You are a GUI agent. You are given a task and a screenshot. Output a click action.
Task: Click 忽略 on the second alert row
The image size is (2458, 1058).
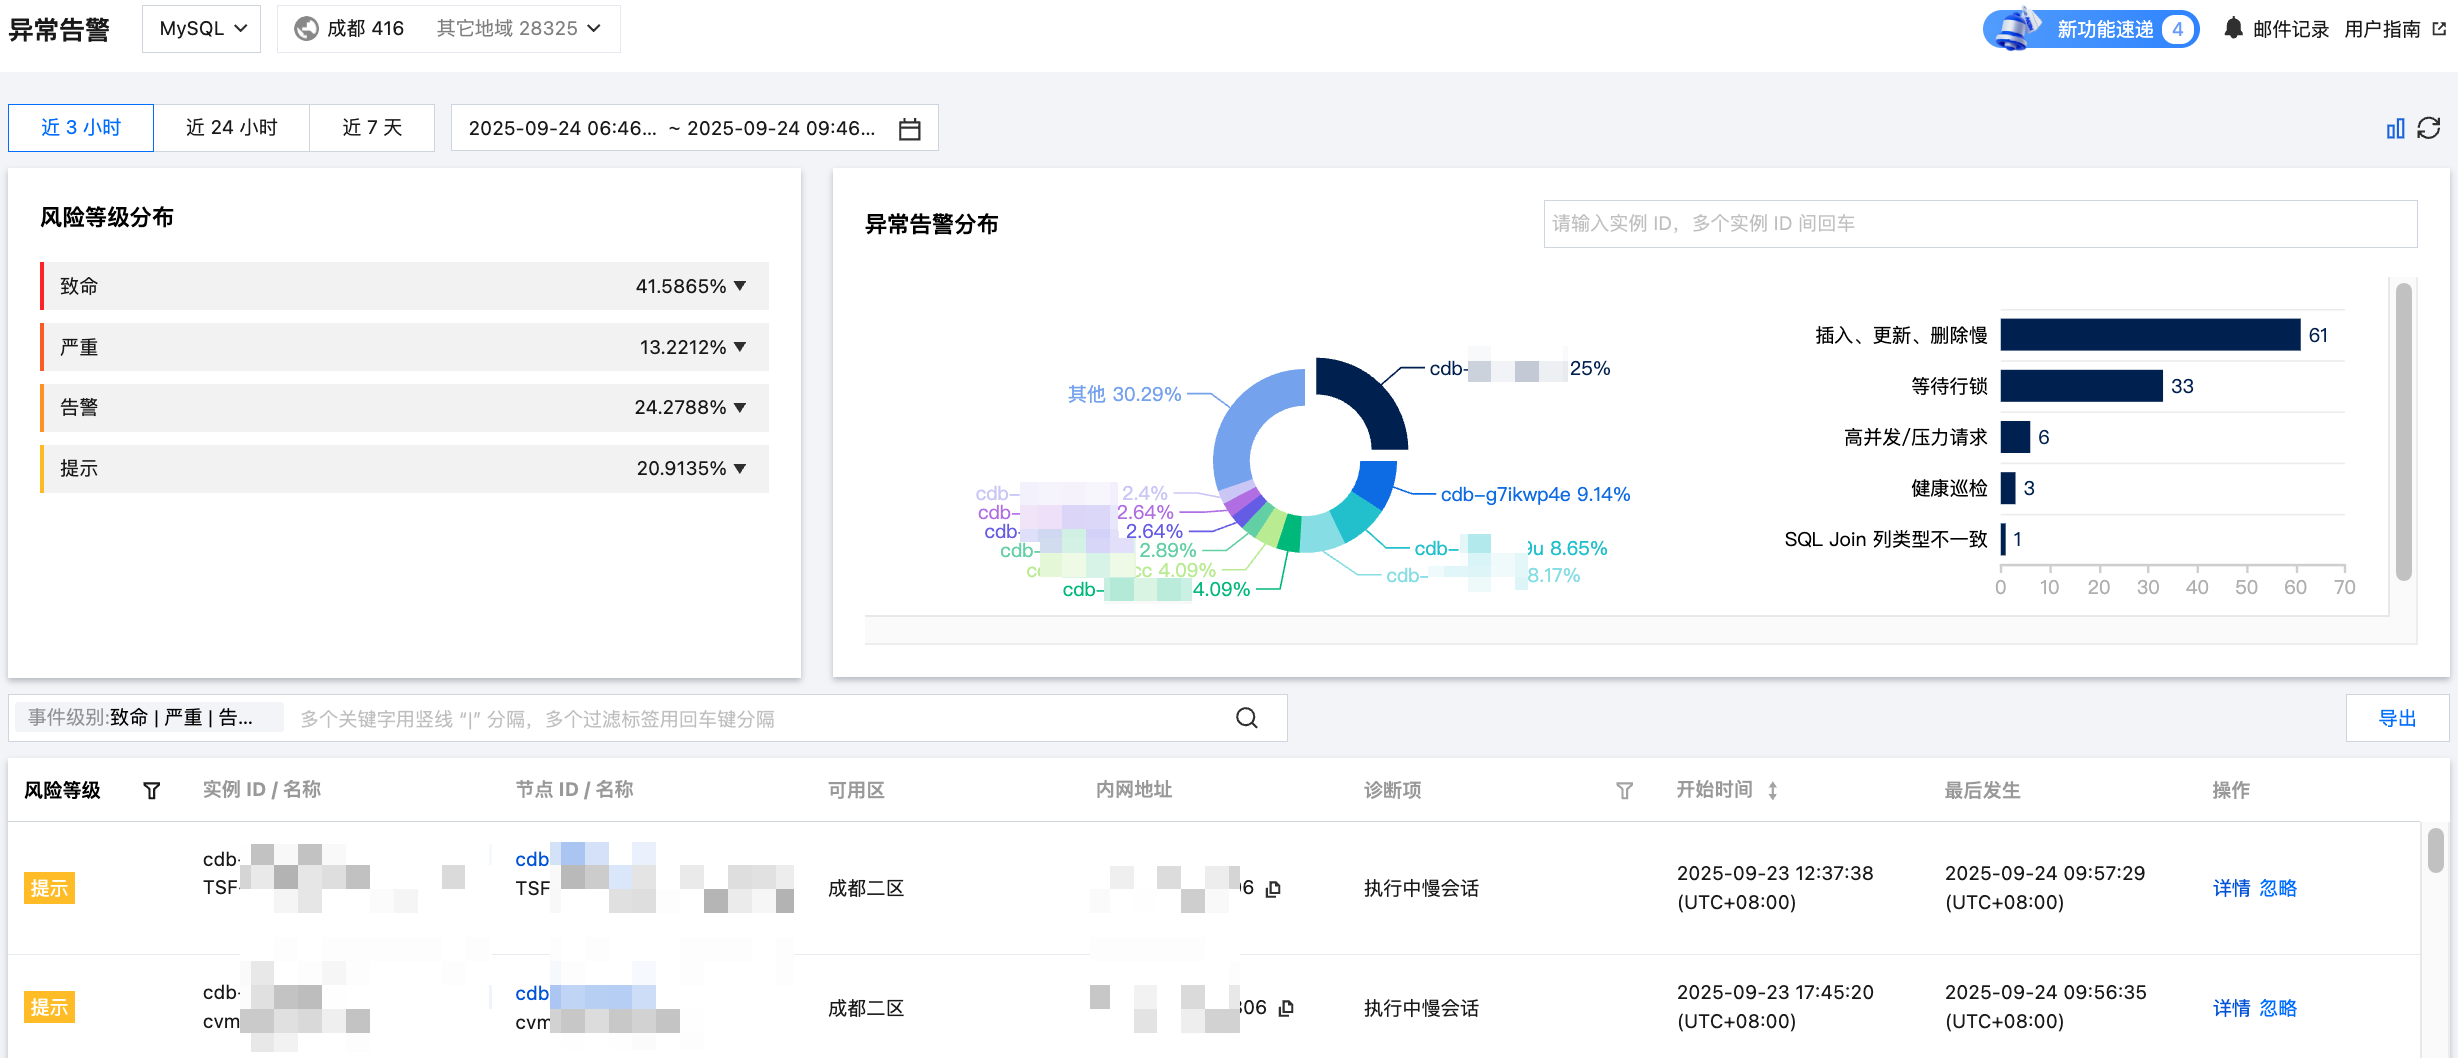pyautogui.click(x=2278, y=1008)
